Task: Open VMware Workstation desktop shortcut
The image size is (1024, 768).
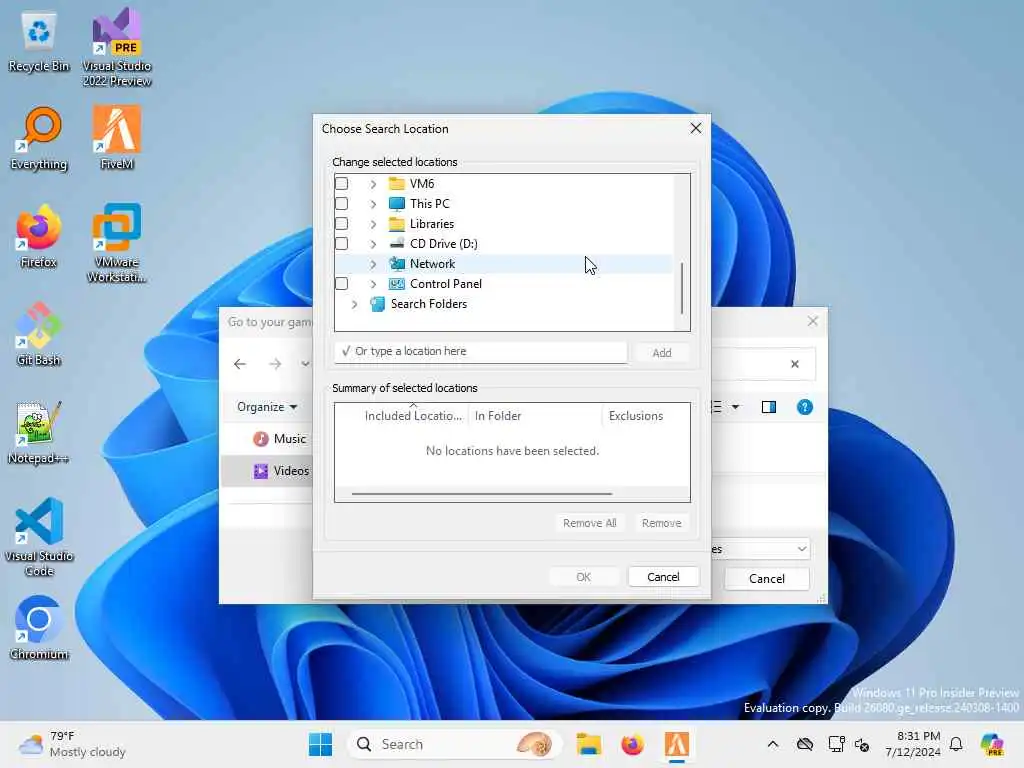Action: point(116,243)
